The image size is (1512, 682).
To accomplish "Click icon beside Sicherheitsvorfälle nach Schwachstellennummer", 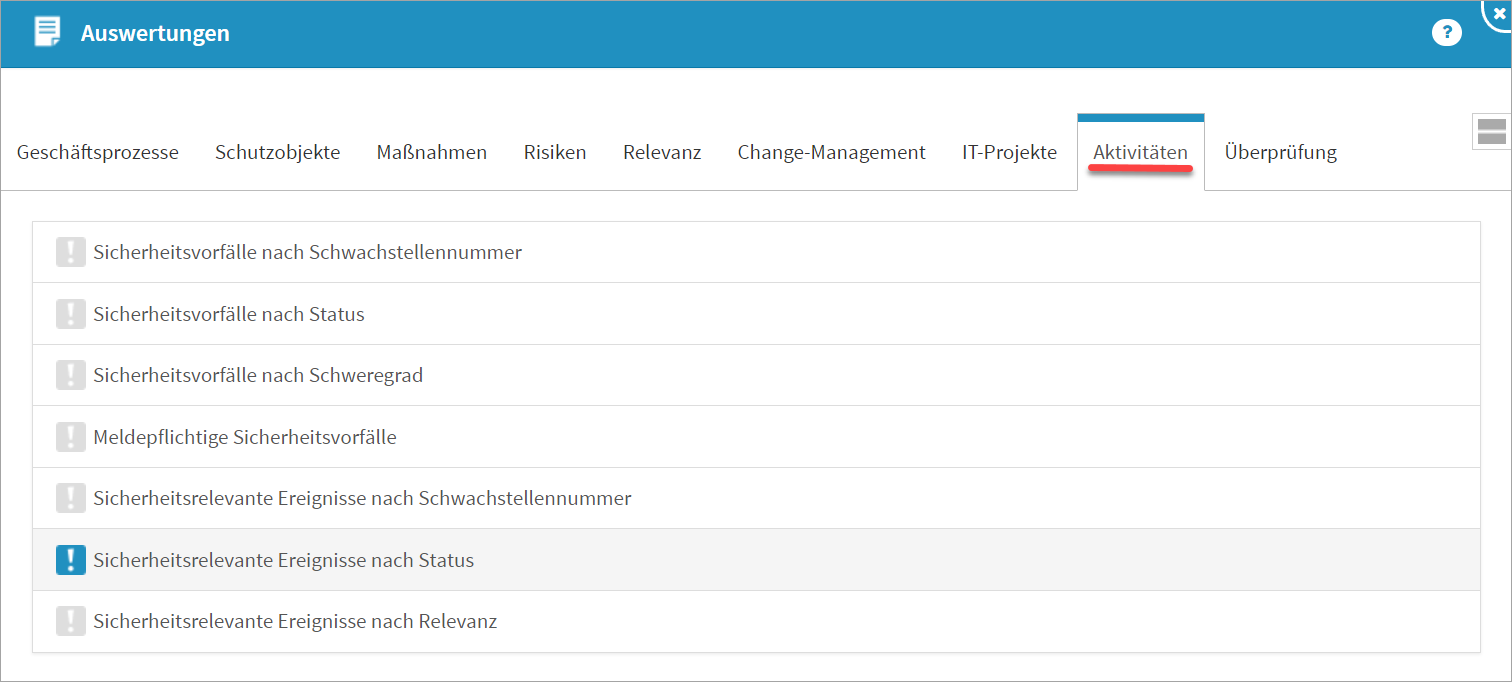I will coord(71,253).
